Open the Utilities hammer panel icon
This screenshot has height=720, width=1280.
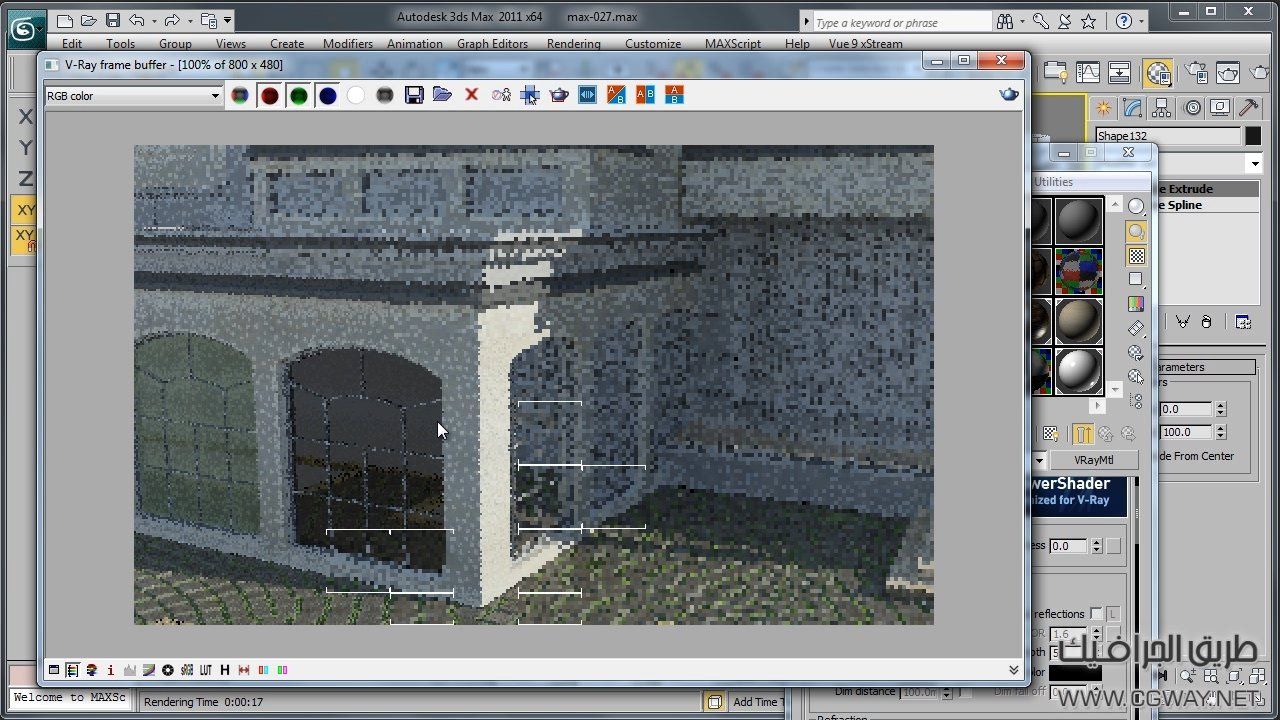(x=1248, y=108)
